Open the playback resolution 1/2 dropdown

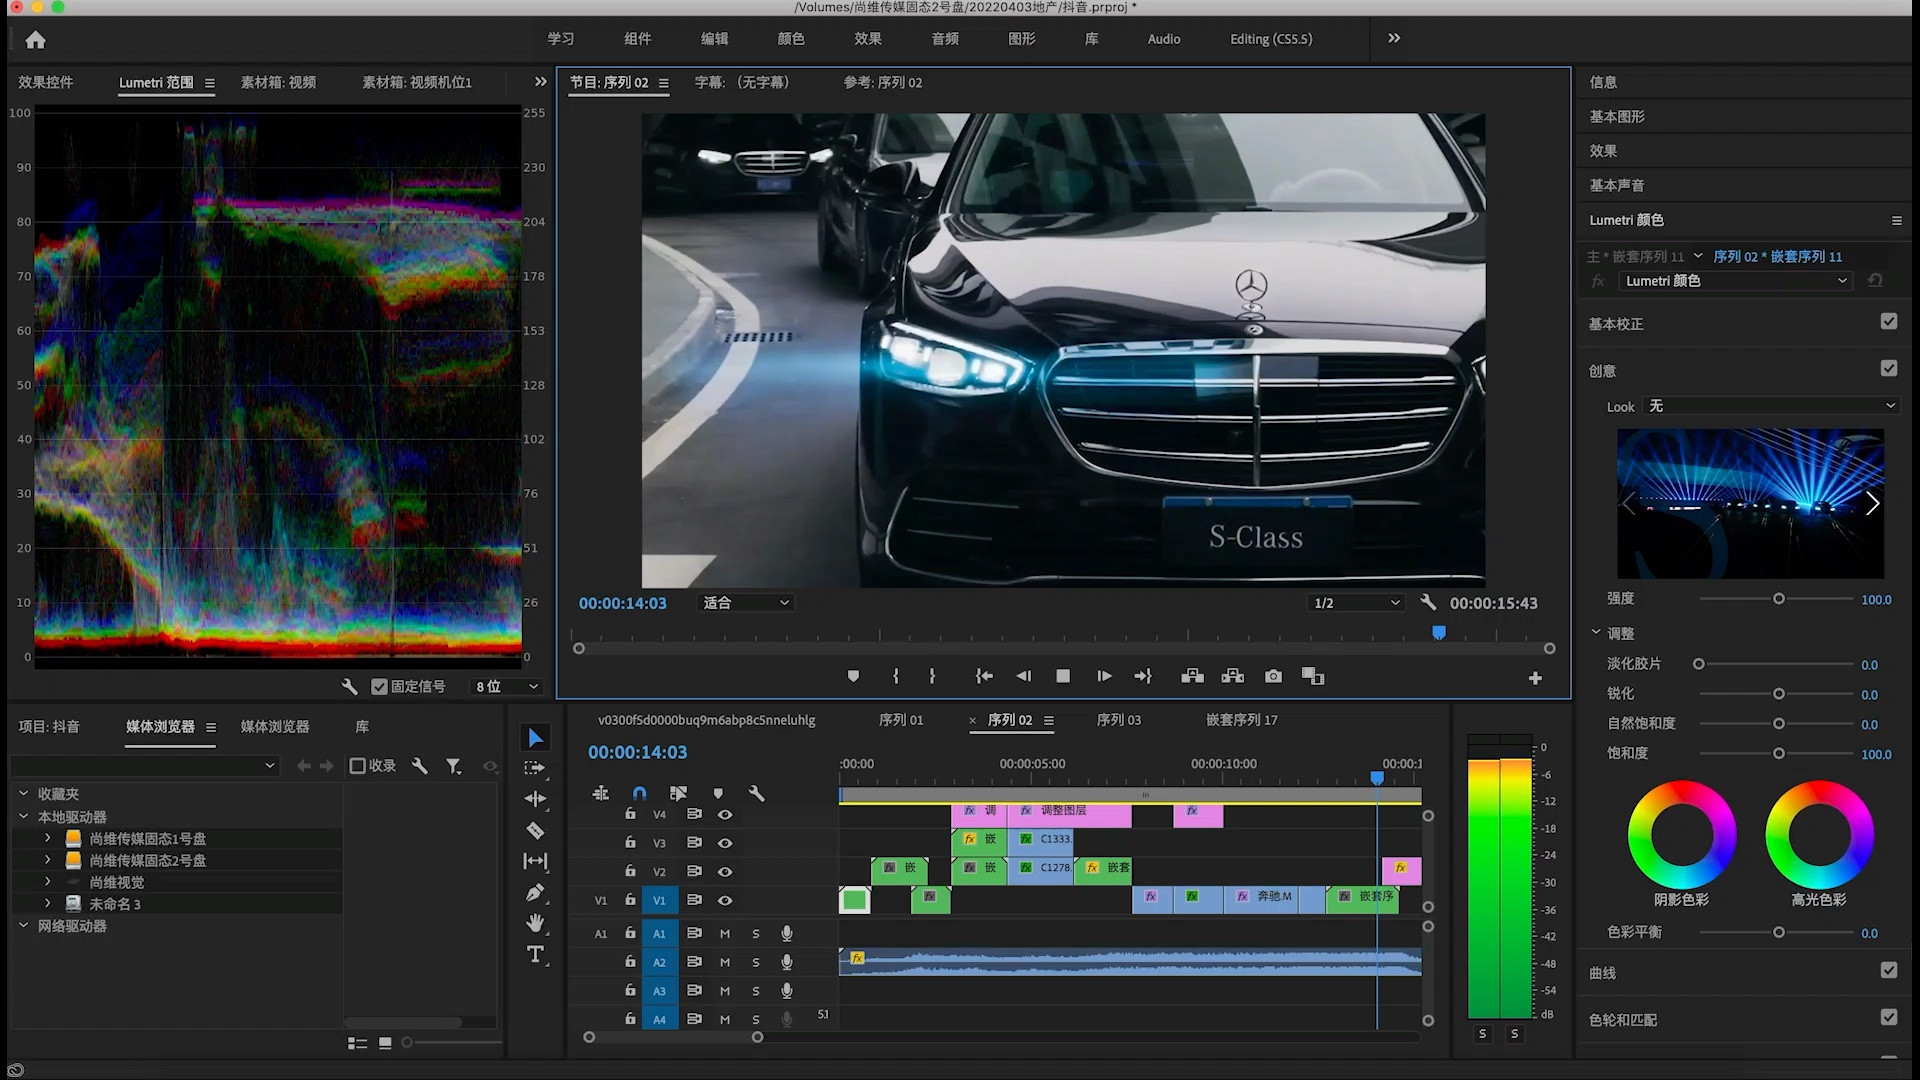1356,603
